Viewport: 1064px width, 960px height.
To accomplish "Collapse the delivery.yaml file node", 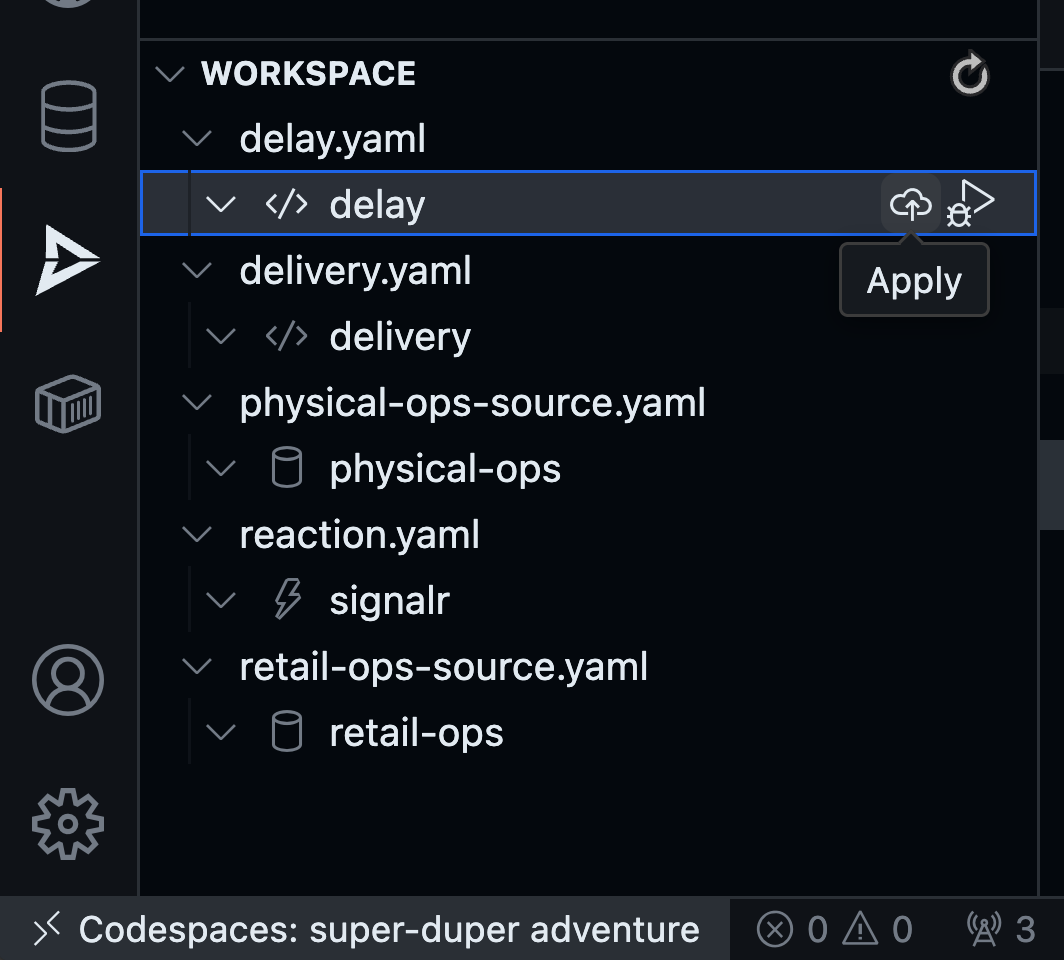I will pyautogui.click(x=199, y=270).
